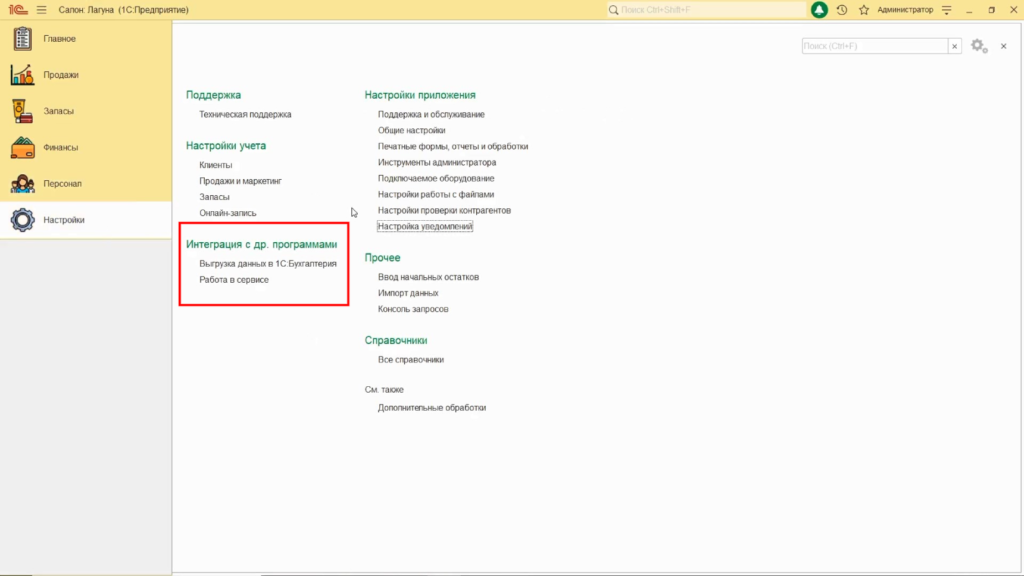Viewport: 1024px width, 576px height.
Task: Close the settings panel with X
Action: point(1004,46)
